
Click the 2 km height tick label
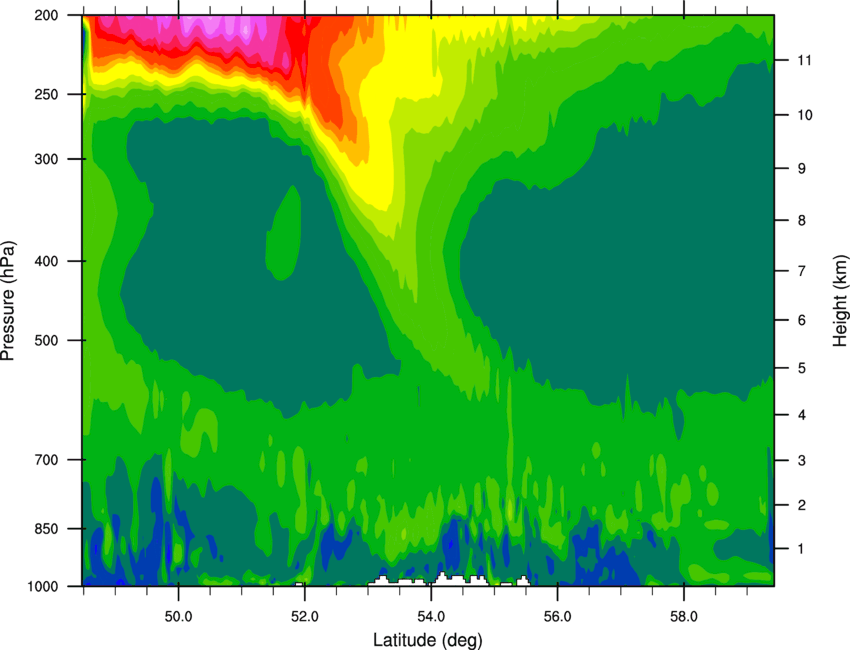pos(802,505)
